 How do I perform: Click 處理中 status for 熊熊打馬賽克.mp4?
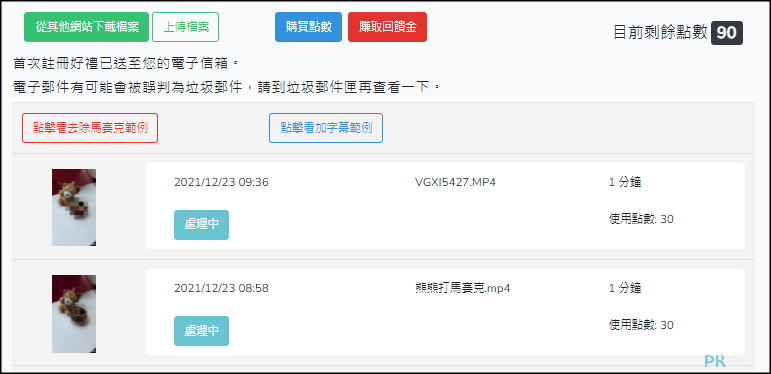[x=201, y=331]
